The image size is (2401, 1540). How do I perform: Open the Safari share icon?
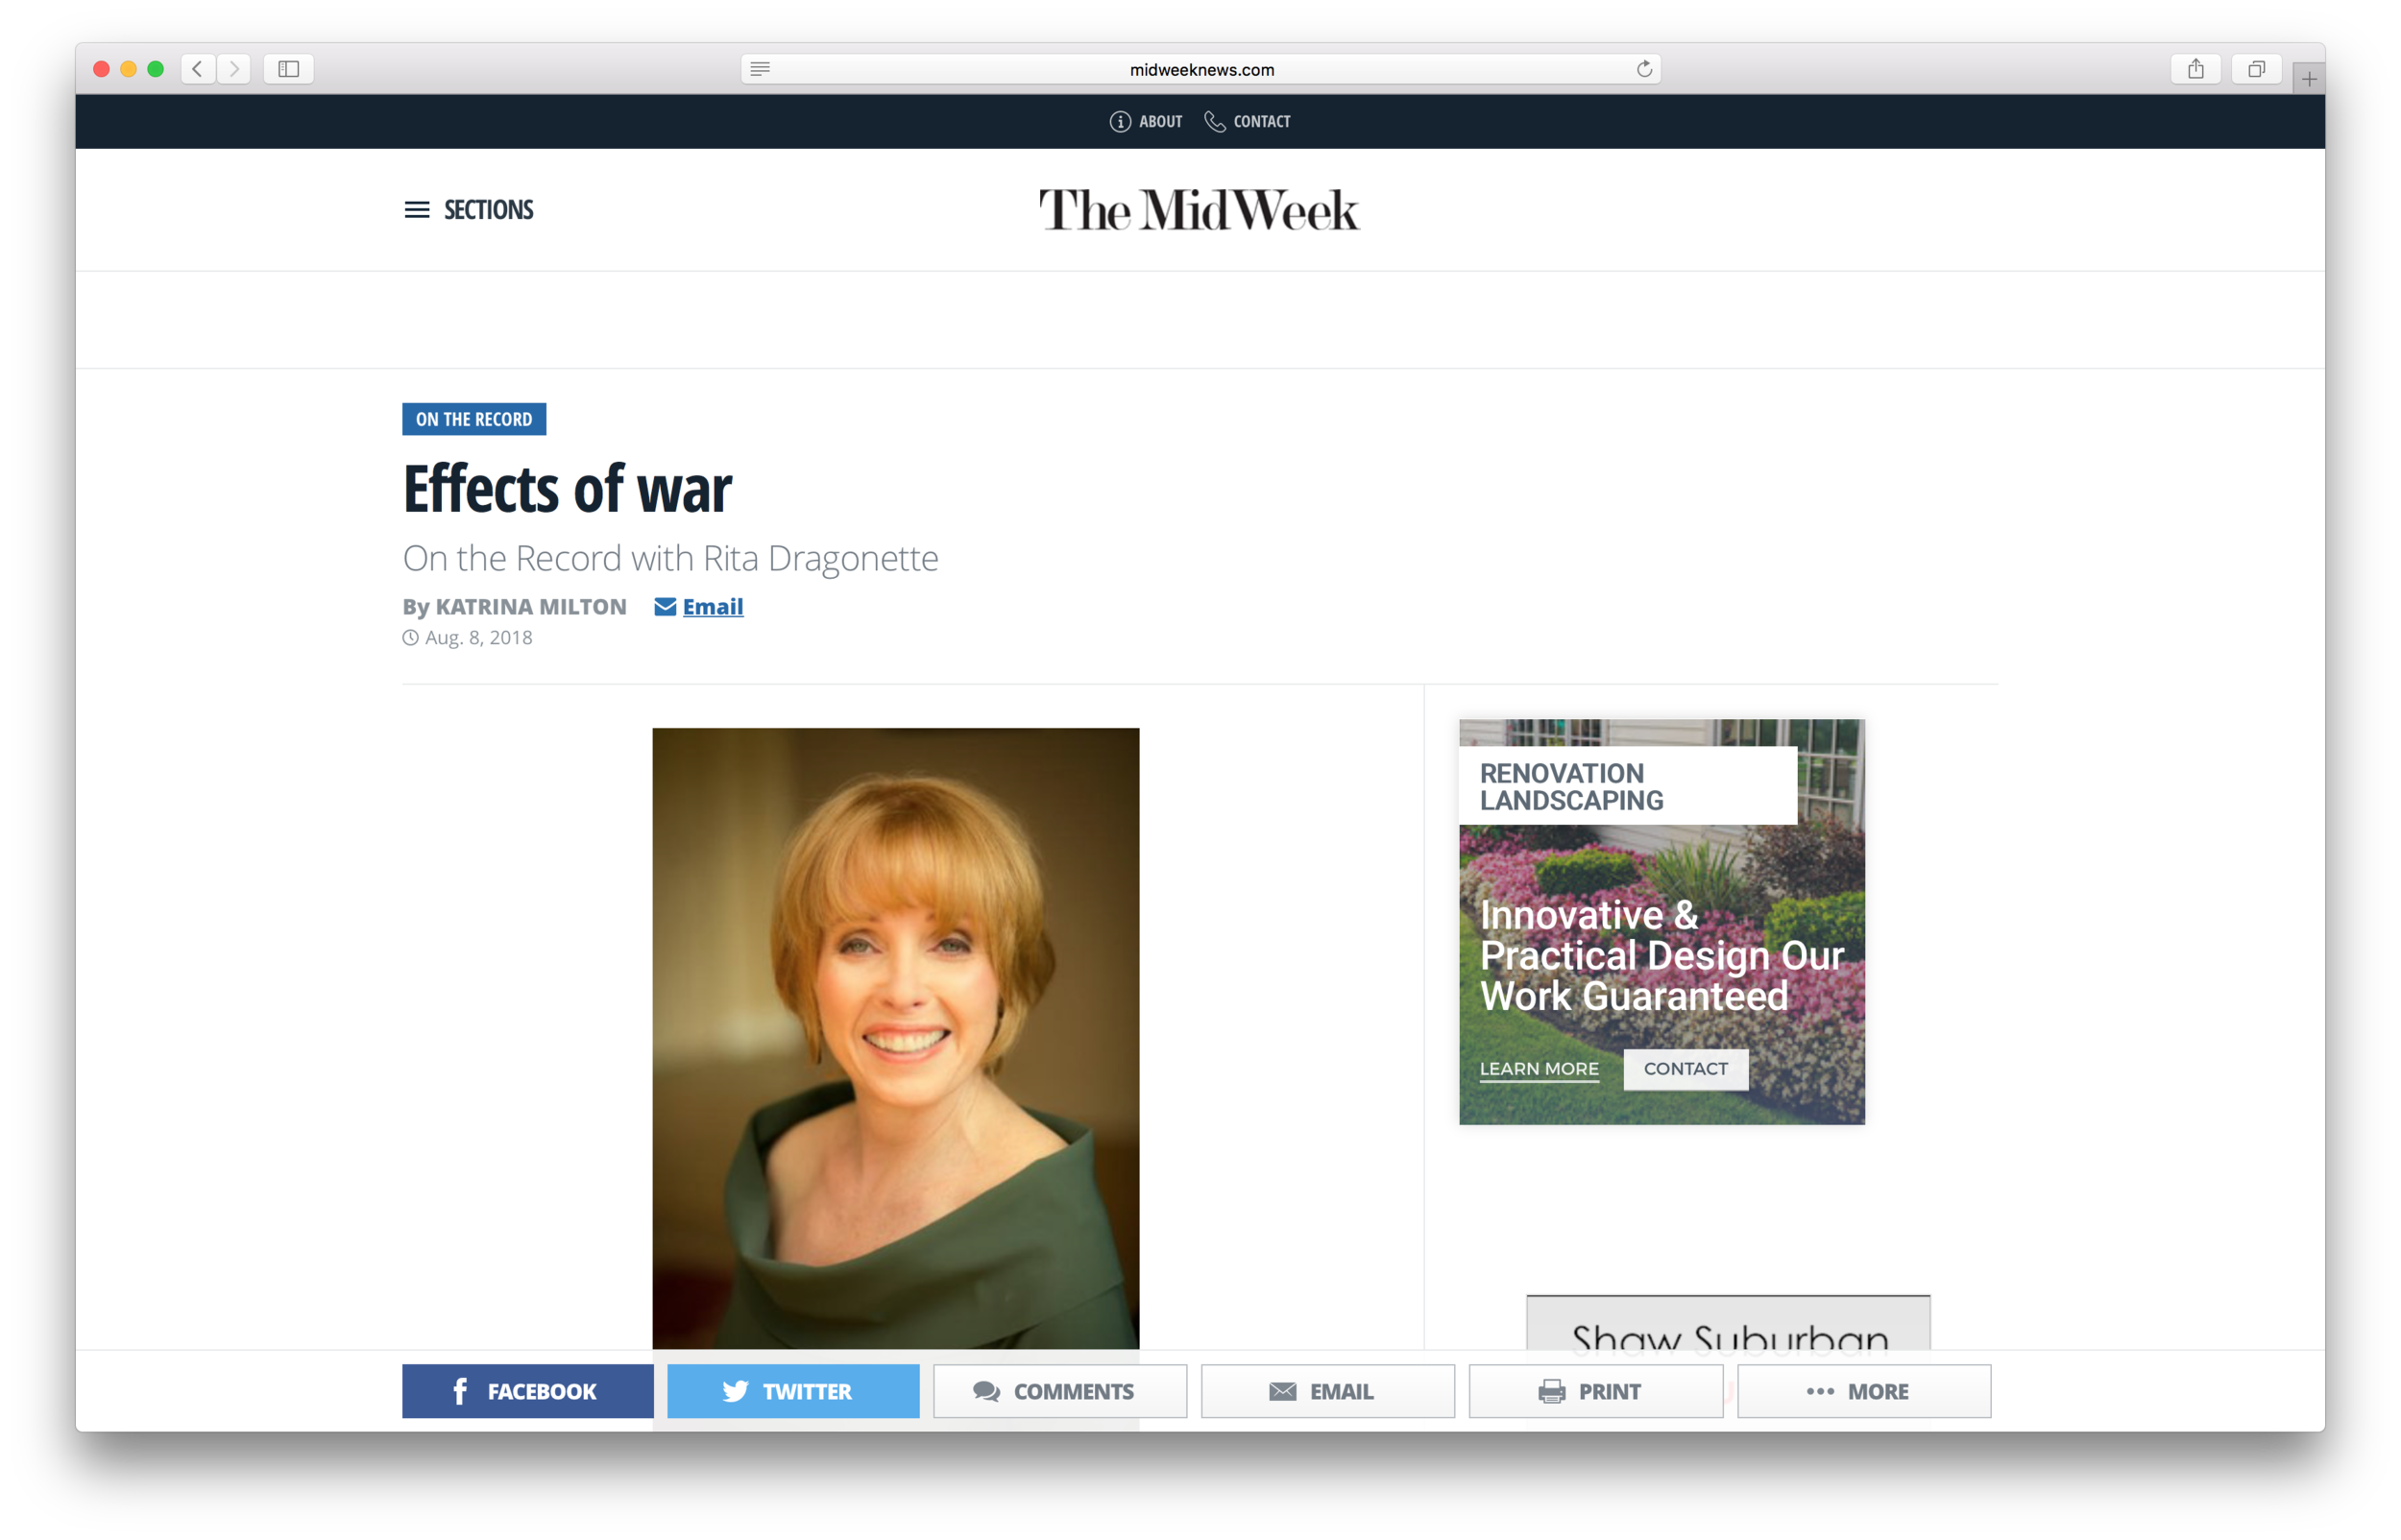pyautogui.click(x=2195, y=69)
